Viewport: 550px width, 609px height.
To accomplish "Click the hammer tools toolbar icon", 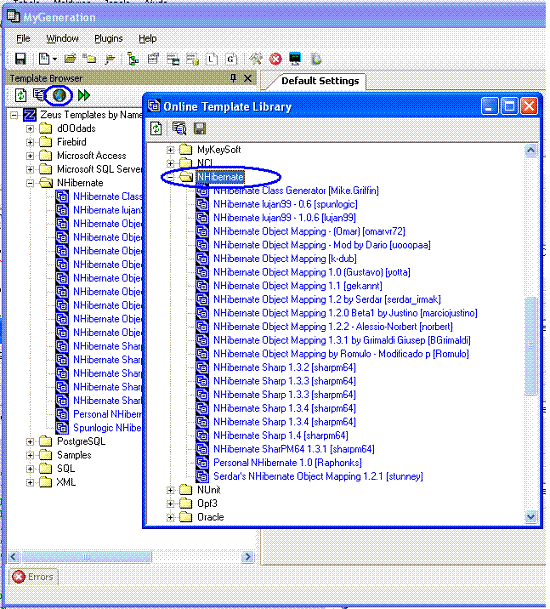I will pyautogui.click(x=256, y=59).
